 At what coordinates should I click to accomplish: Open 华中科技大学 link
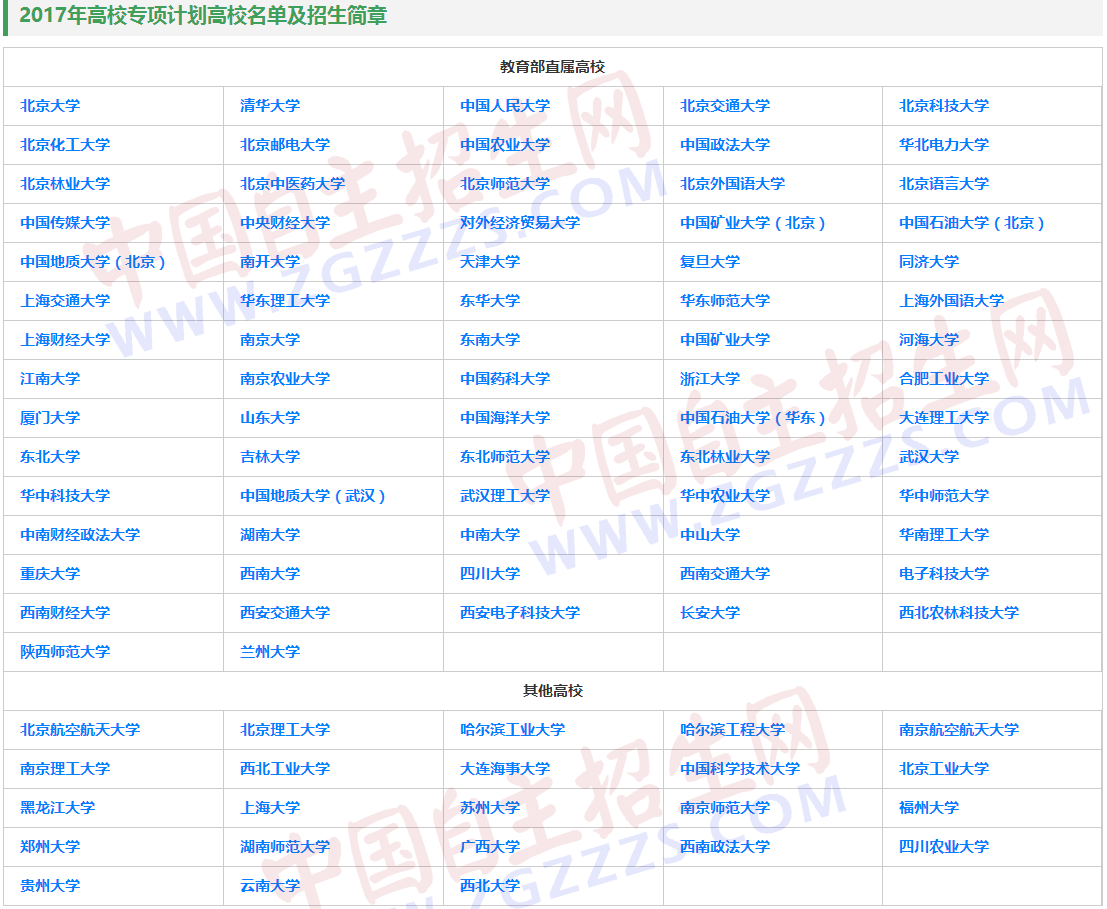[65, 495]
